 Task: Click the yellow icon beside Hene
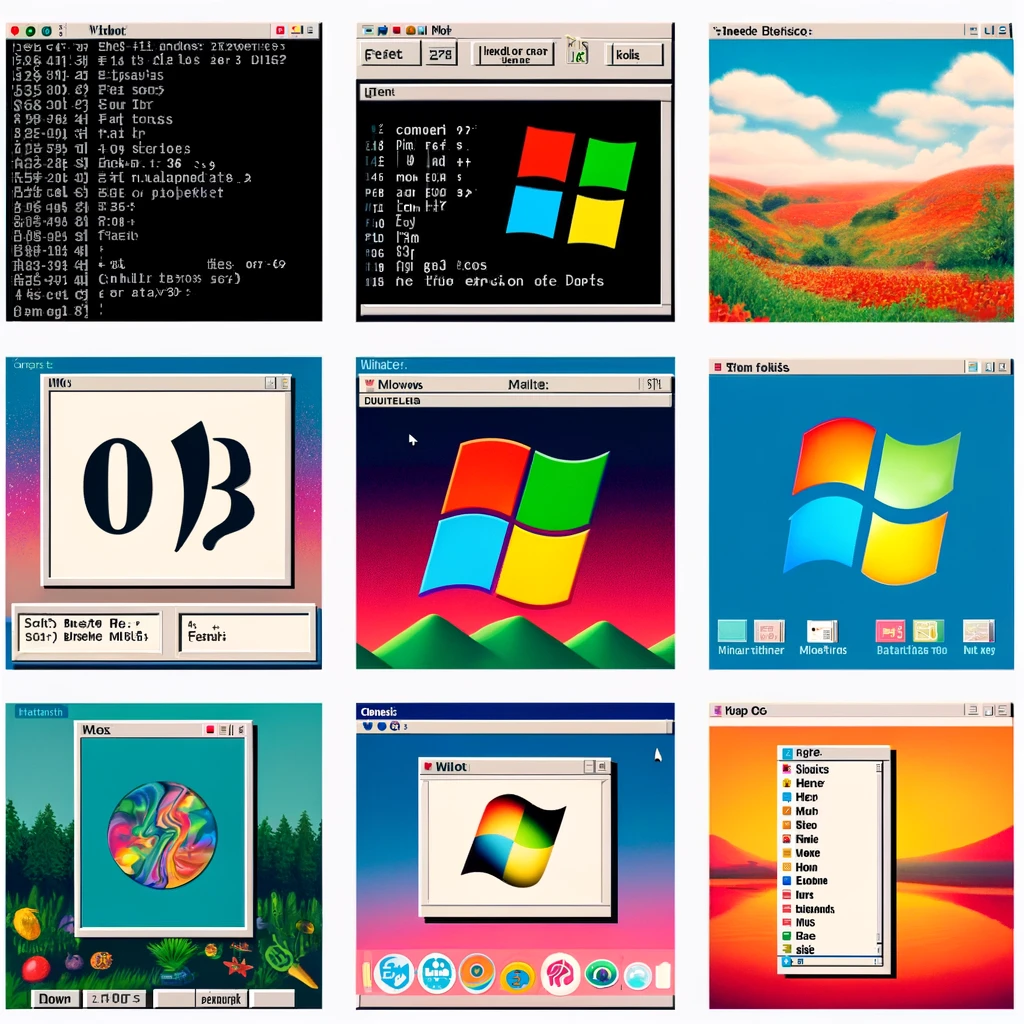(787, 783)
